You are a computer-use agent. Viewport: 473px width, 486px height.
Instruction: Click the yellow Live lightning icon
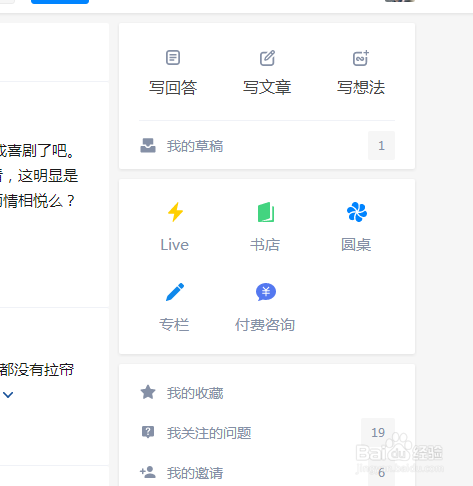tap(175, 212)
